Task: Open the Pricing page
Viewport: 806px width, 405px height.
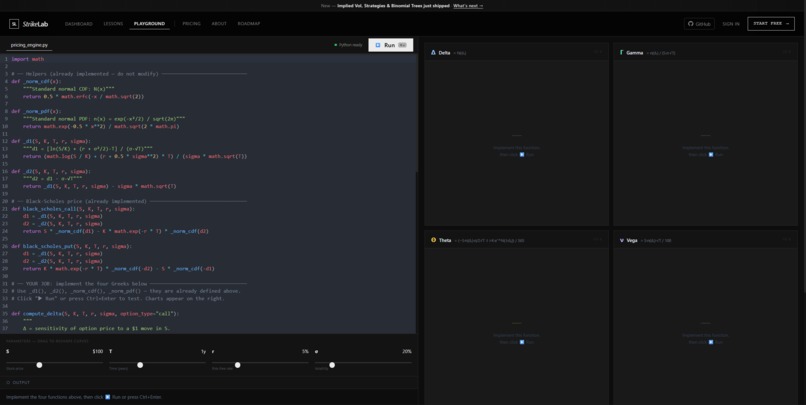Action: [191, 24]
